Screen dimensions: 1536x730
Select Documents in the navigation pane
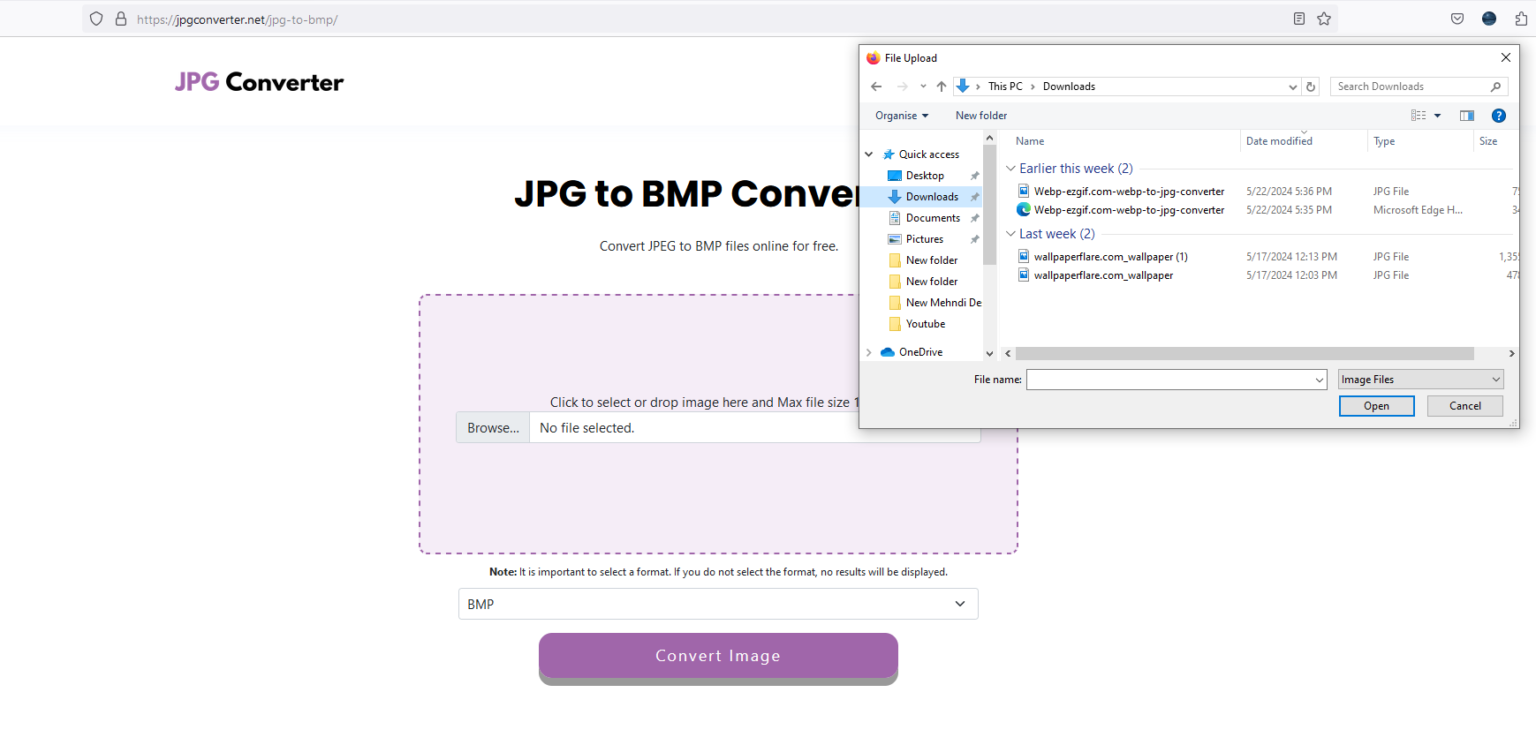933,218
